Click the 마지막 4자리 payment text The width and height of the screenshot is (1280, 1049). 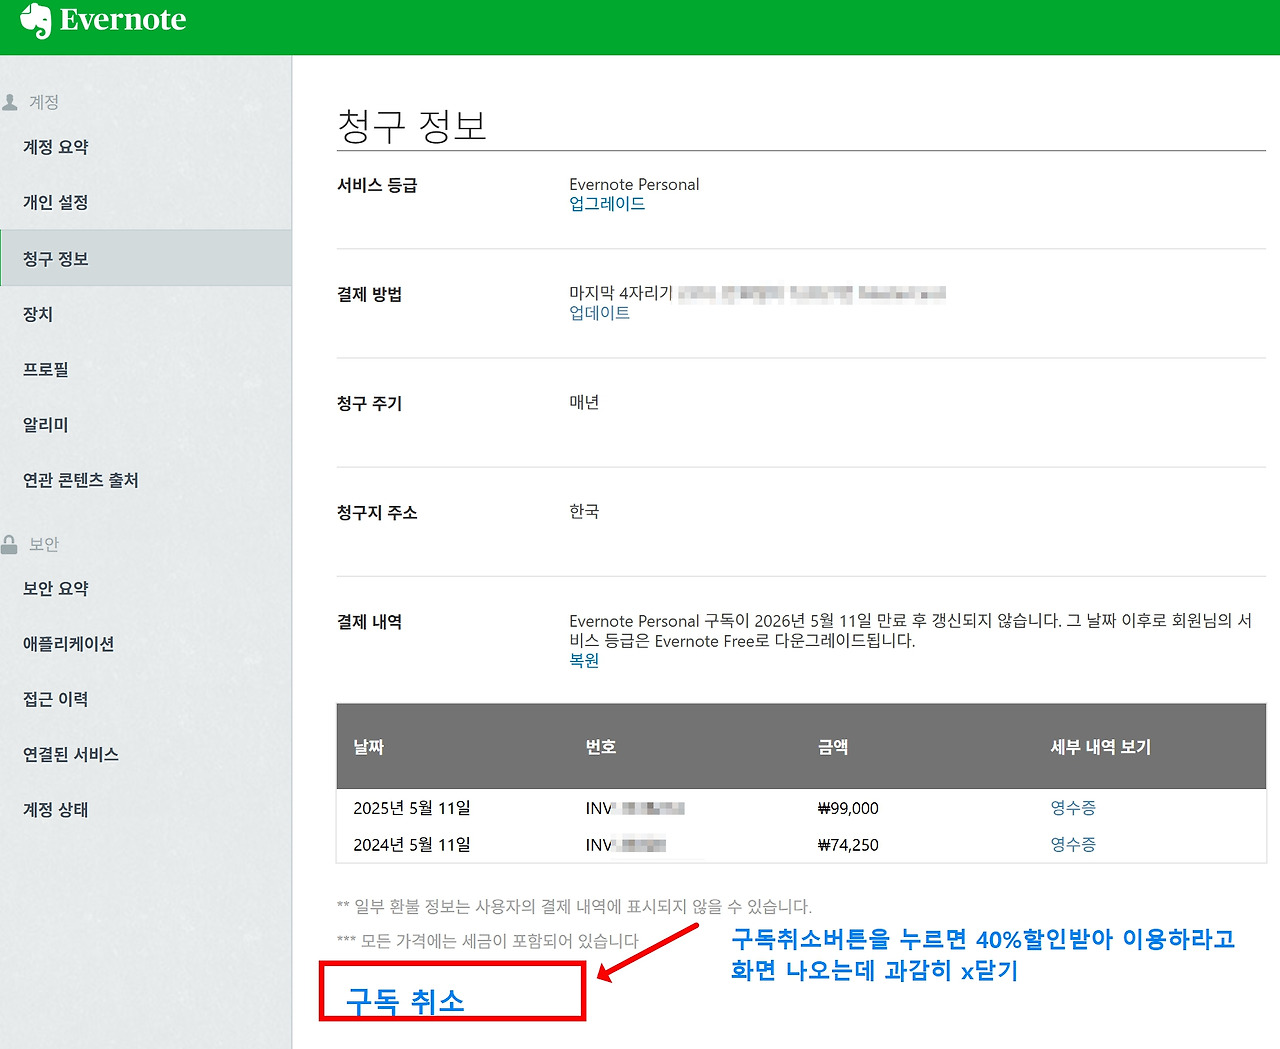pyautogui.click(x=621, y=293)
